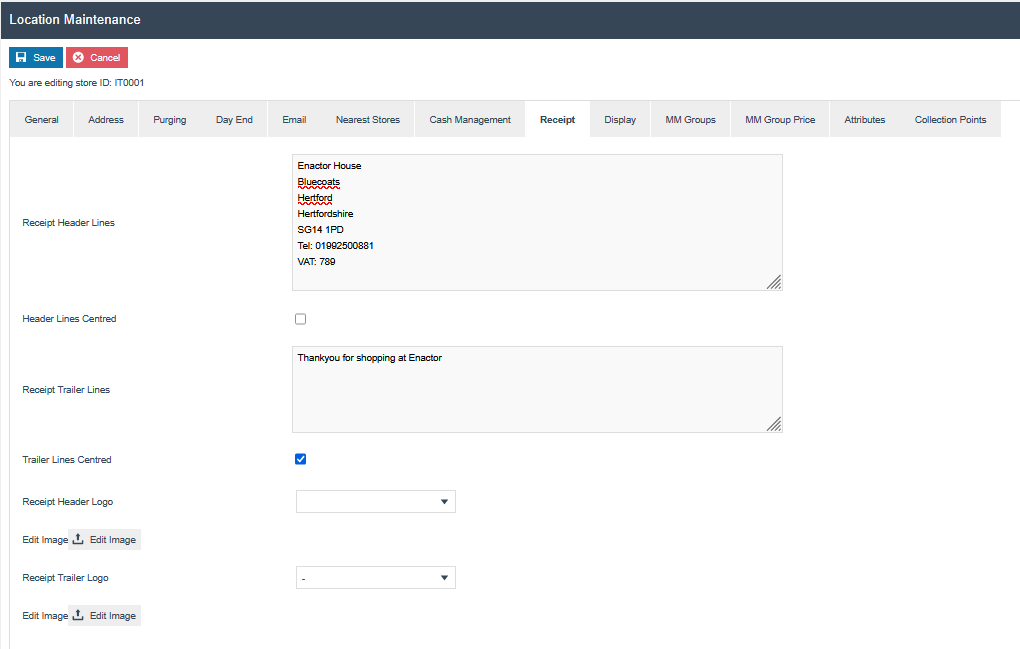Switch to the Nearest Stores tab

(368, 120)
